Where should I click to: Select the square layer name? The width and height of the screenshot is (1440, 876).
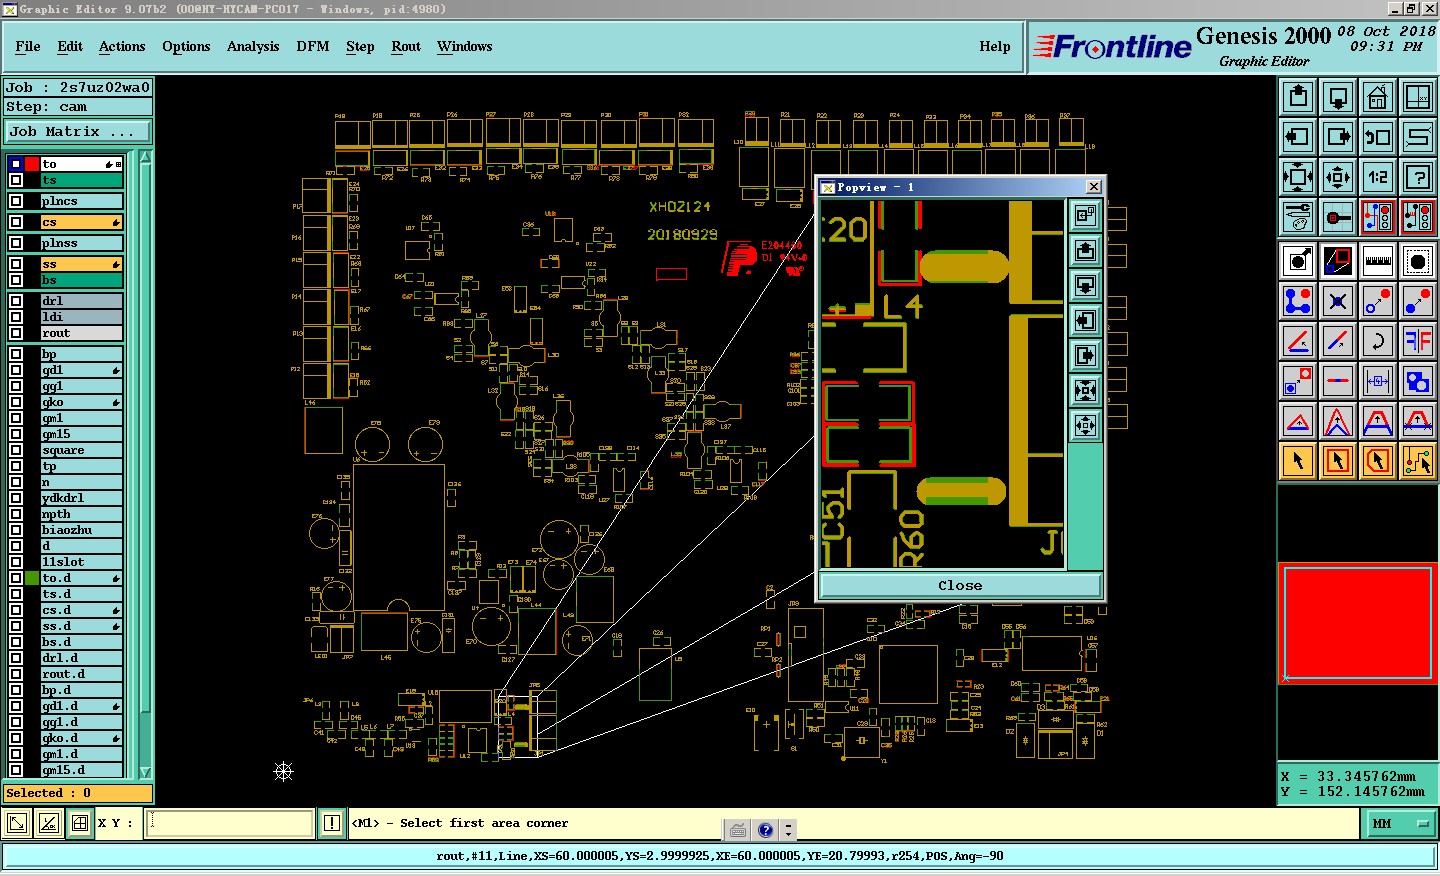tap(81, 450)
